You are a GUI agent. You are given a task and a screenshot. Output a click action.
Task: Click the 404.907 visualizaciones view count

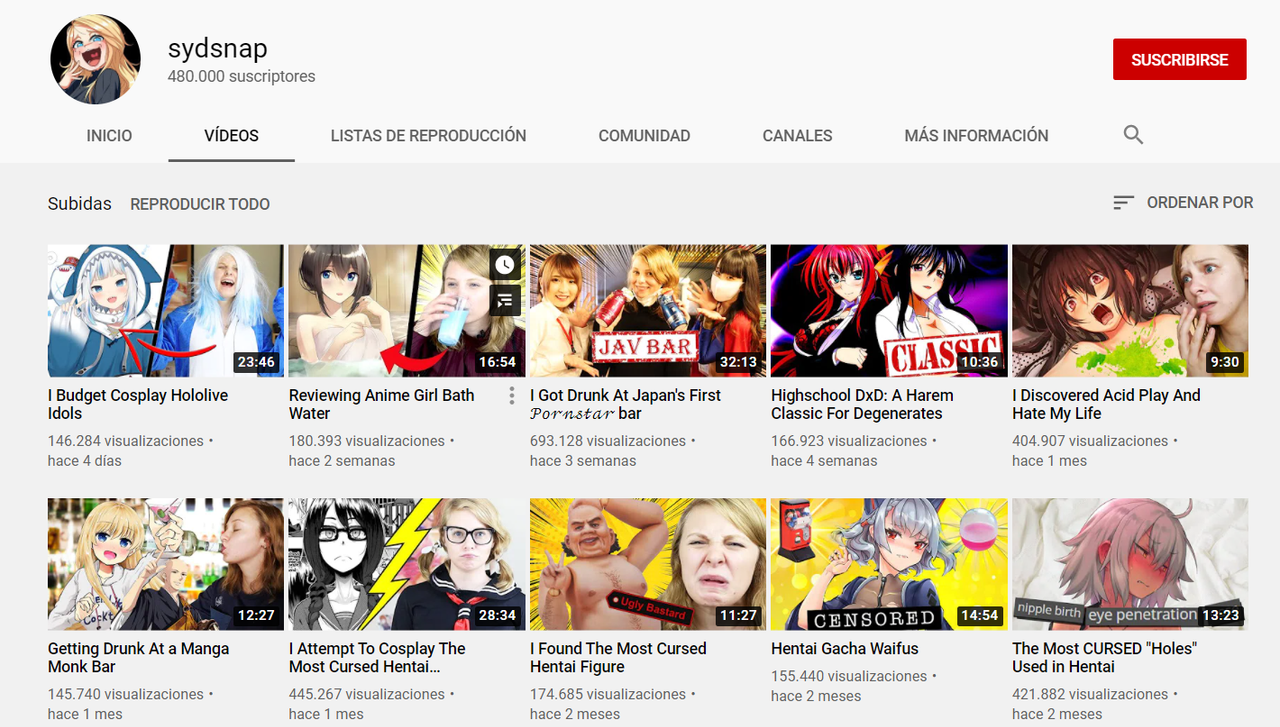tap(1090, 441)
